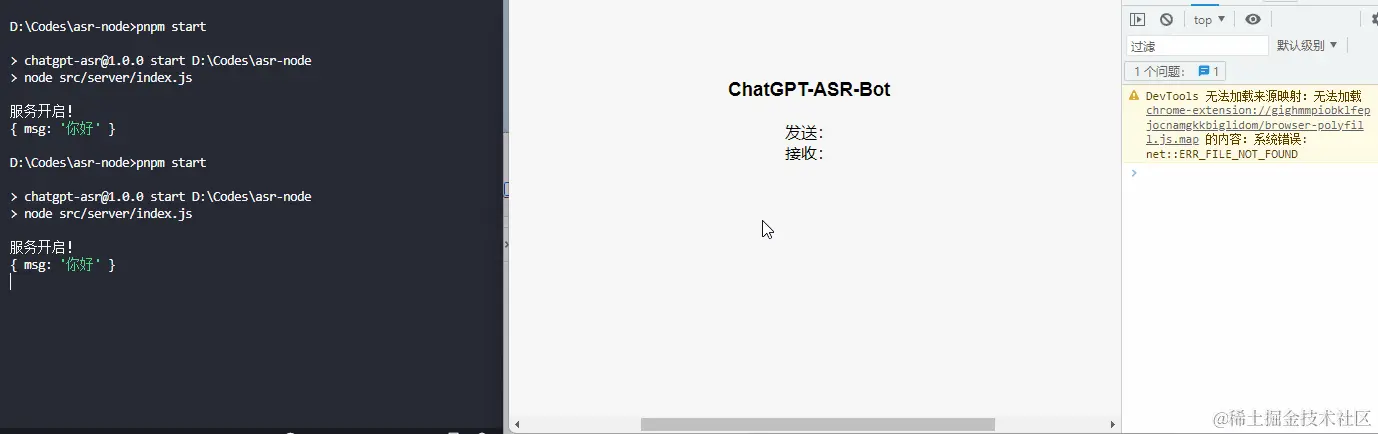The image size is (1378, 434).
Task: Click the eye icon for live expressions
Action: [1253, 19]
